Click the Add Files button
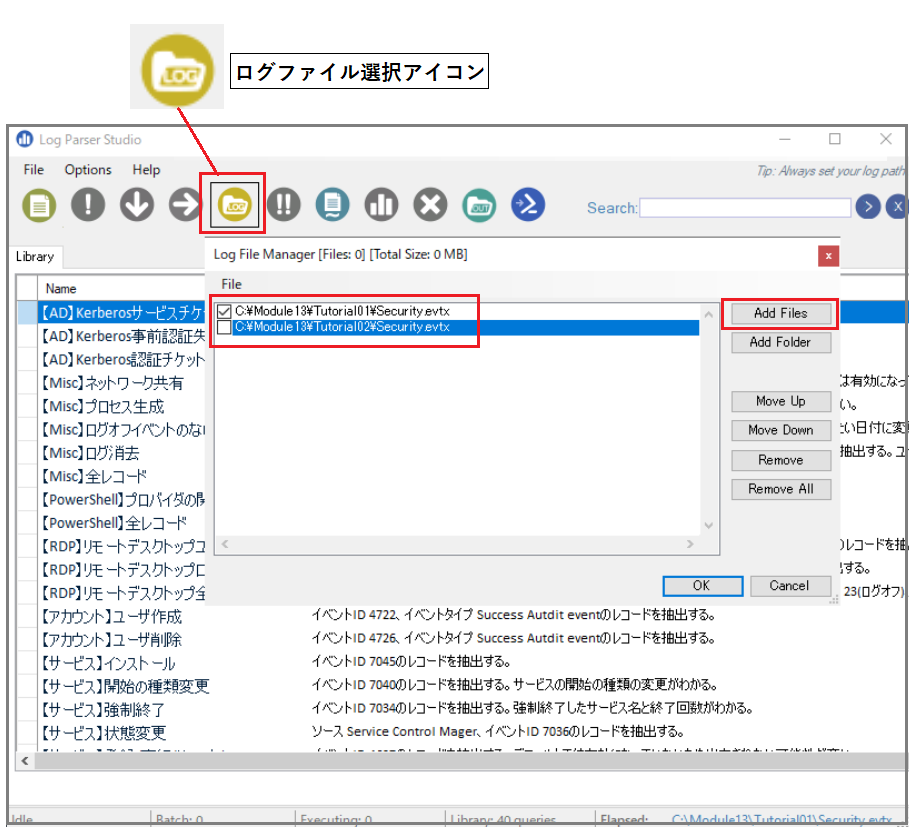Screen dimensions: 912x829 pos(781,313)
